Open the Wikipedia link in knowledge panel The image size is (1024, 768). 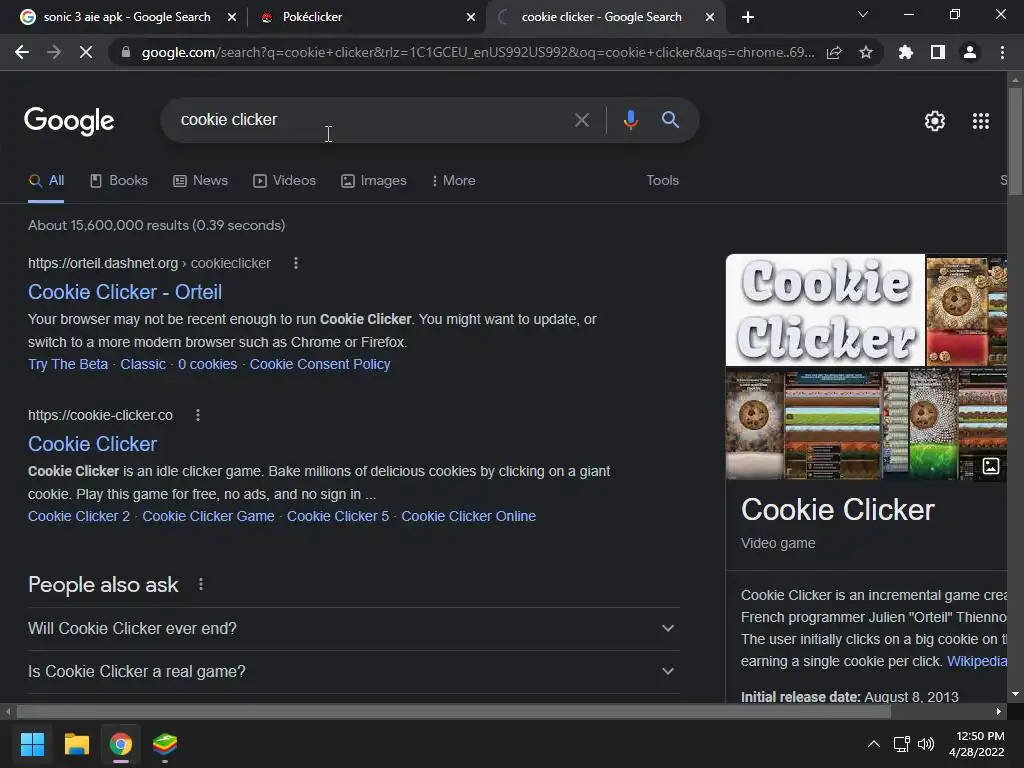coord(977,661)
